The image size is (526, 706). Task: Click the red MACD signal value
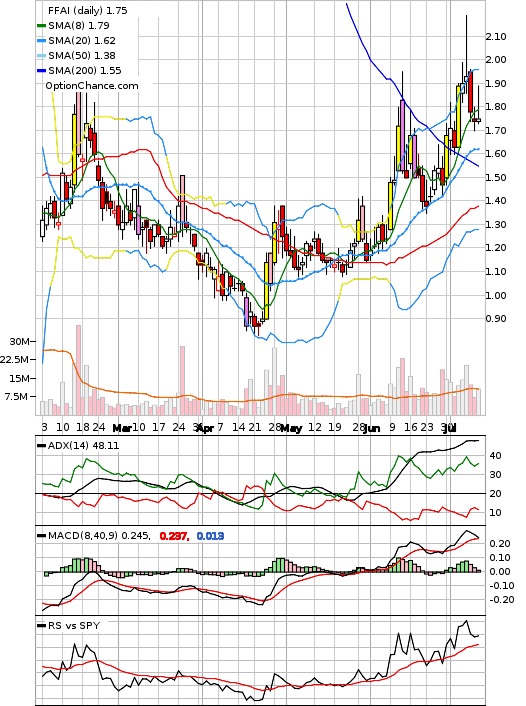coord(174,536)
